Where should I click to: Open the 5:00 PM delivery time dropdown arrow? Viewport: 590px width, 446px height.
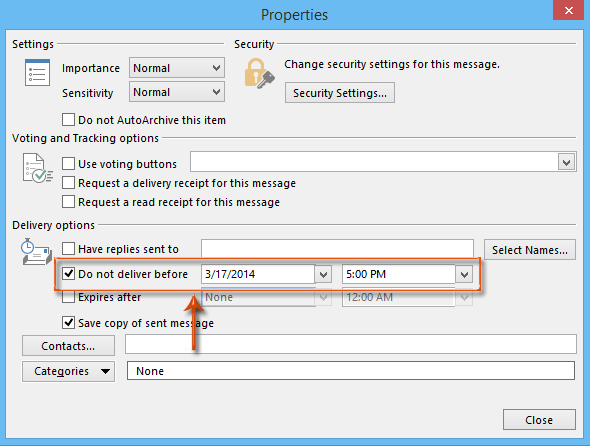click(464, 274)
